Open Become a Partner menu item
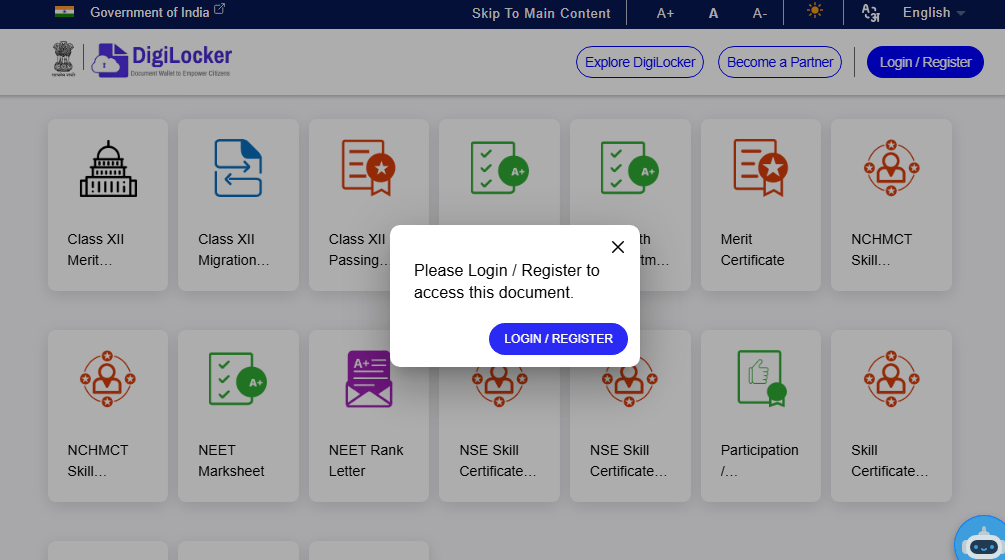The width and height of the screenshot is (1005, 560). coord(780,62)
